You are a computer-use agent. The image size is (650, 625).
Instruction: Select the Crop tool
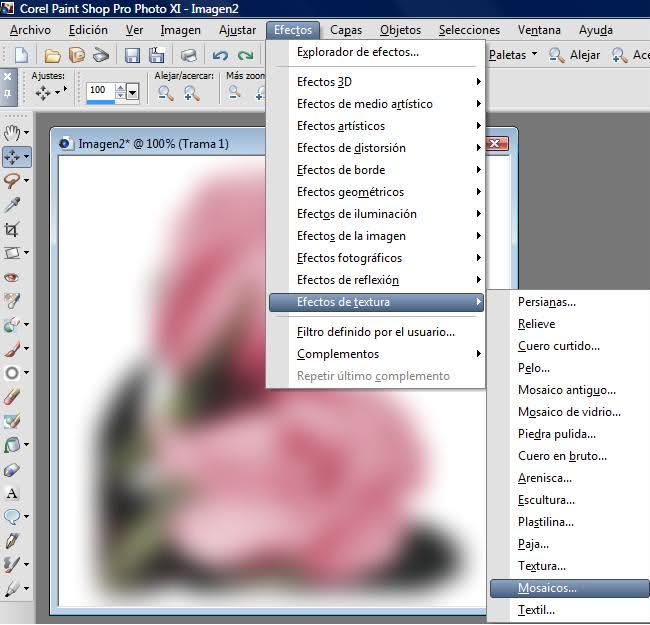(x=12, y=229)
